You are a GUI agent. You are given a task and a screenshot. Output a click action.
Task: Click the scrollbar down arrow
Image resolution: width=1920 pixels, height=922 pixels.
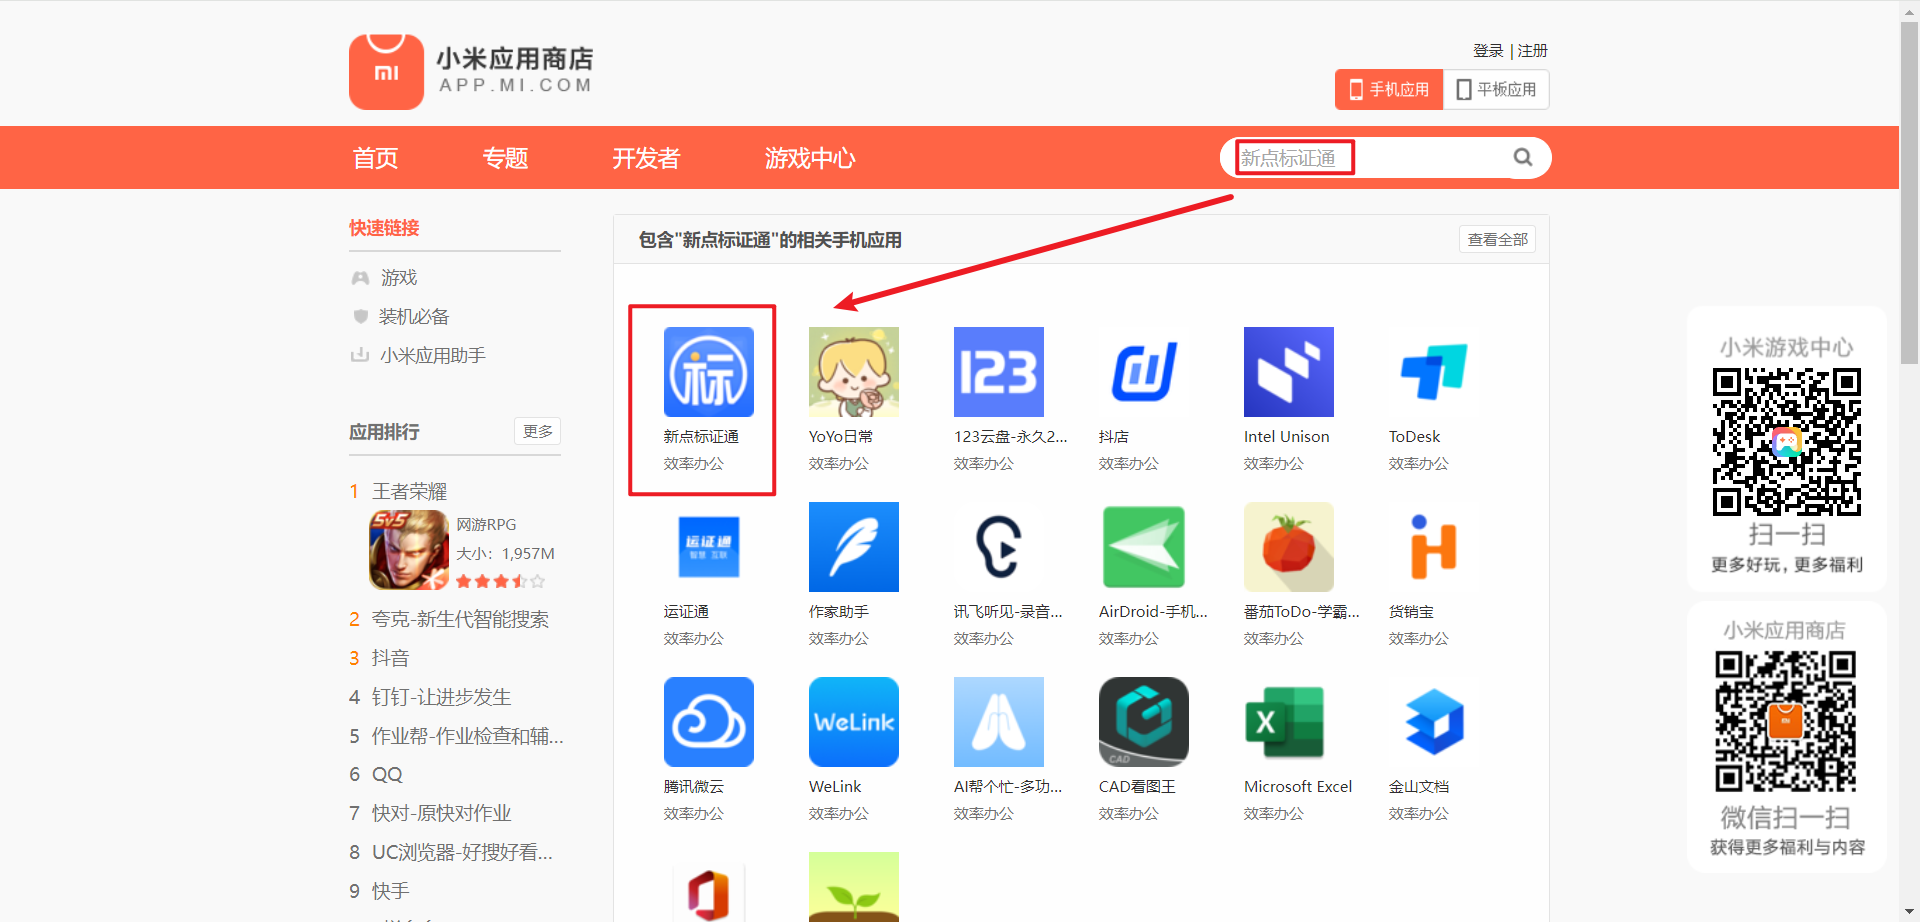[x=1909, y=912]
